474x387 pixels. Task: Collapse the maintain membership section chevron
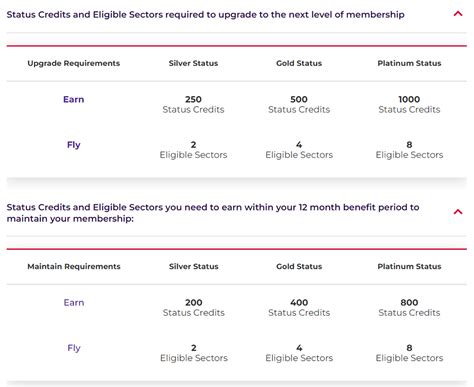pyautogui.click(x=458, y=212)
